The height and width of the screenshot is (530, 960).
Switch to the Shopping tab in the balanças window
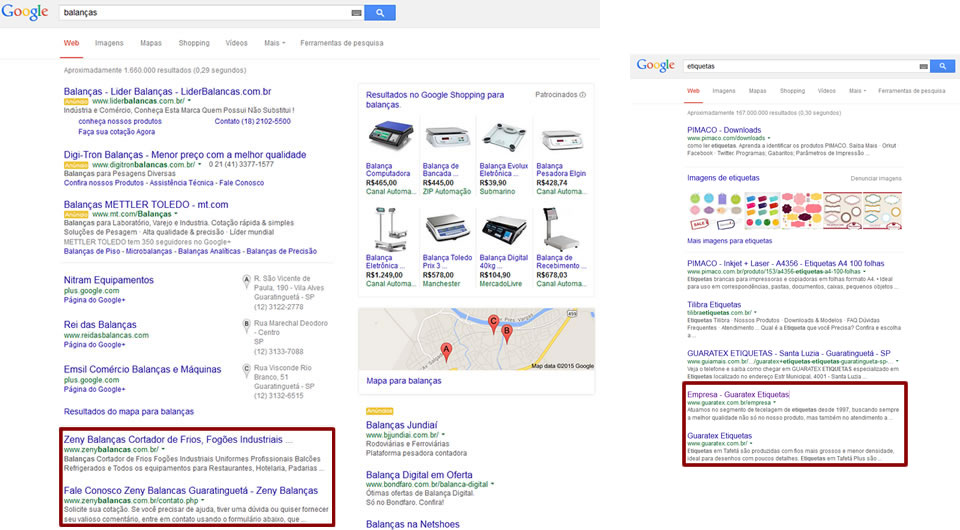194,43
